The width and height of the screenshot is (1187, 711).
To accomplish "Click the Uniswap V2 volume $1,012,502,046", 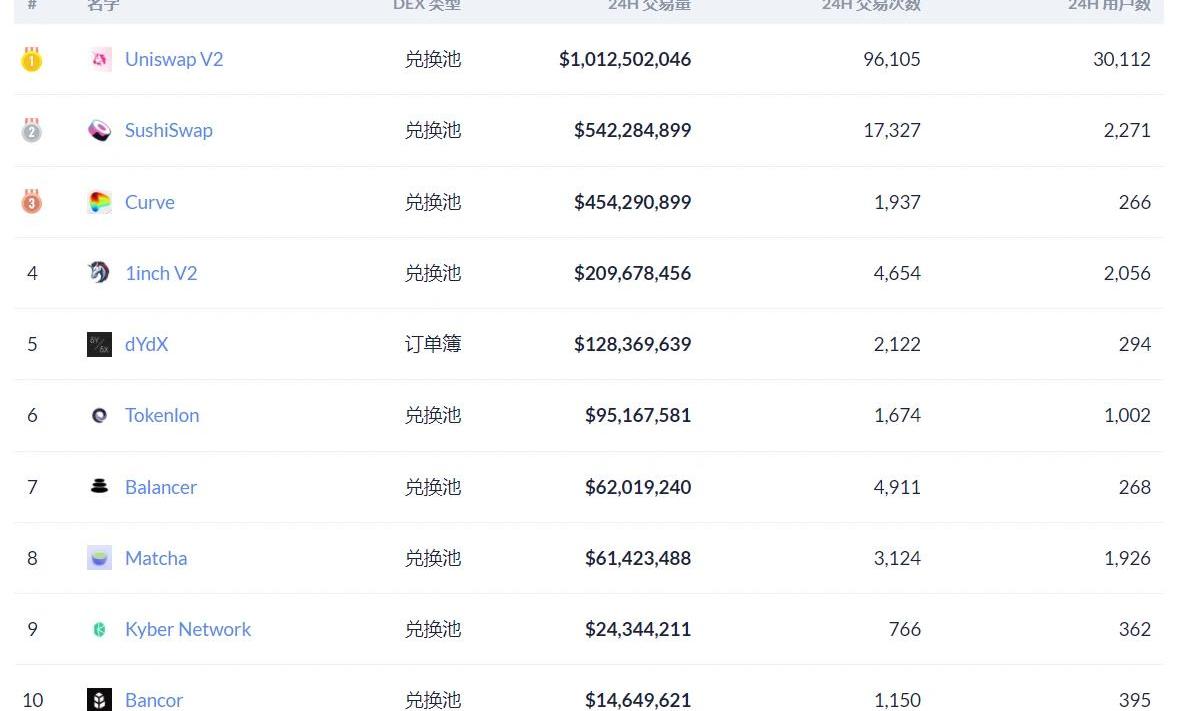I will (625, 60).
